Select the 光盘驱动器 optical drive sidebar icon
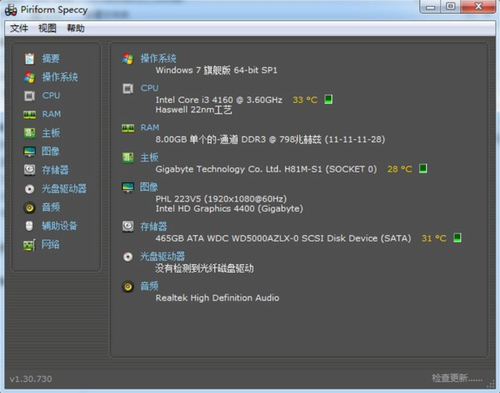Viewport: 500px width, 393px height. pyautogui.click(x=29, y=189)
